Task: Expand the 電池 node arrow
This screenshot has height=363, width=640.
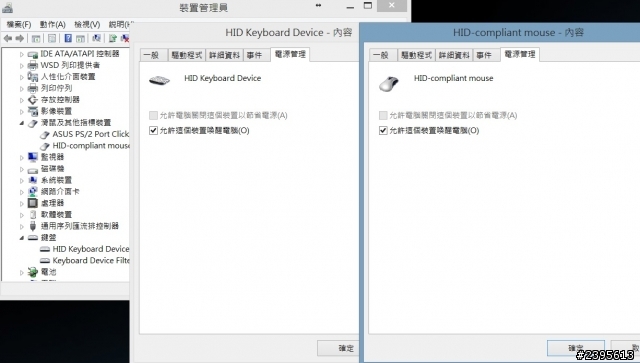Action: 22,272
